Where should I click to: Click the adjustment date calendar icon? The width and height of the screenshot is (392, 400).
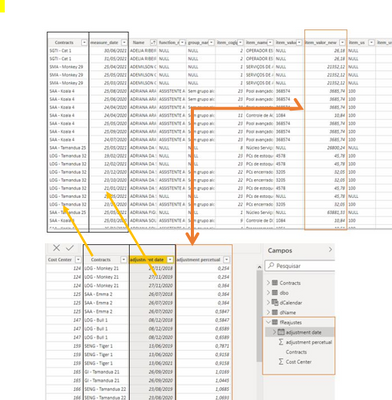(281, 332)
